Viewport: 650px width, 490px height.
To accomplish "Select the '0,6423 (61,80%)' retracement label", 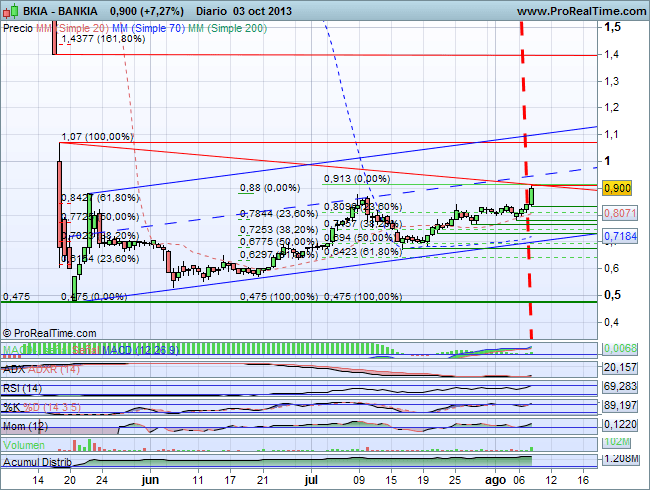I will coord(363,251).
